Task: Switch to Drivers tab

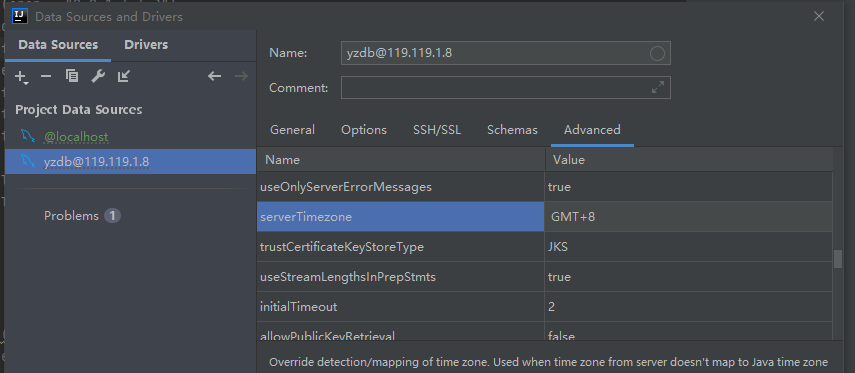Action: 146,45
